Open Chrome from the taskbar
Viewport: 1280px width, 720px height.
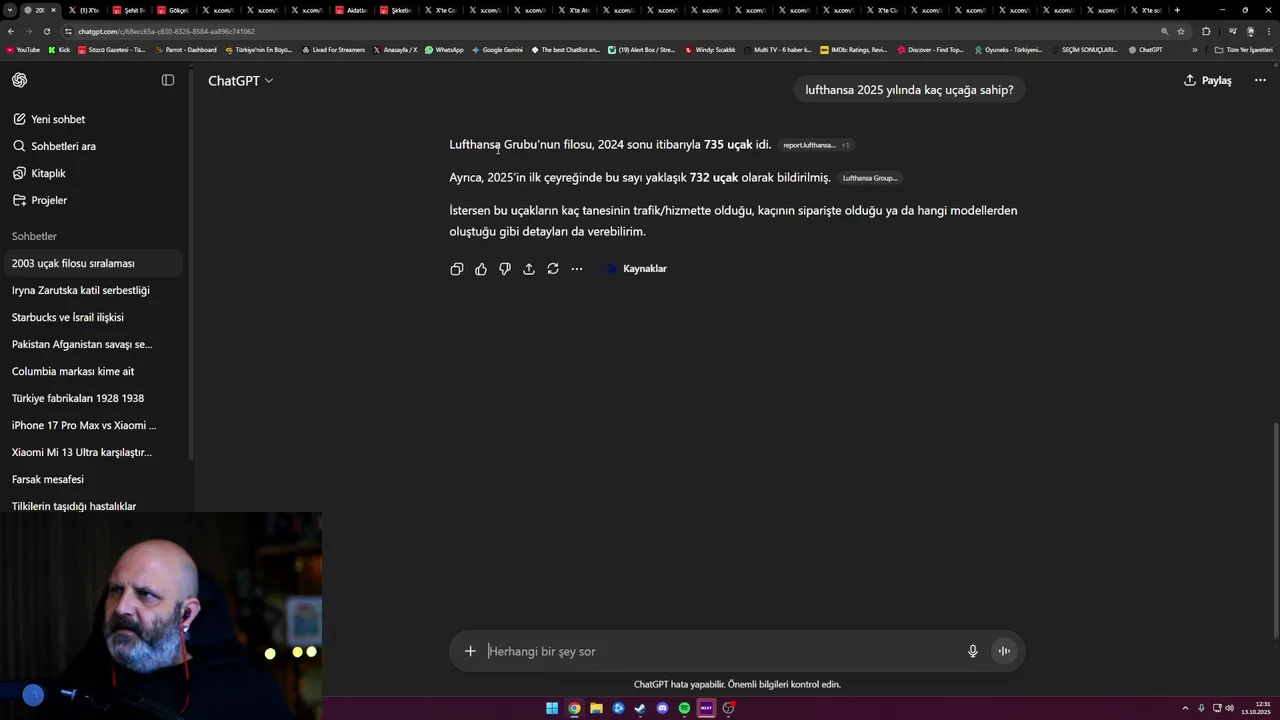574,708
